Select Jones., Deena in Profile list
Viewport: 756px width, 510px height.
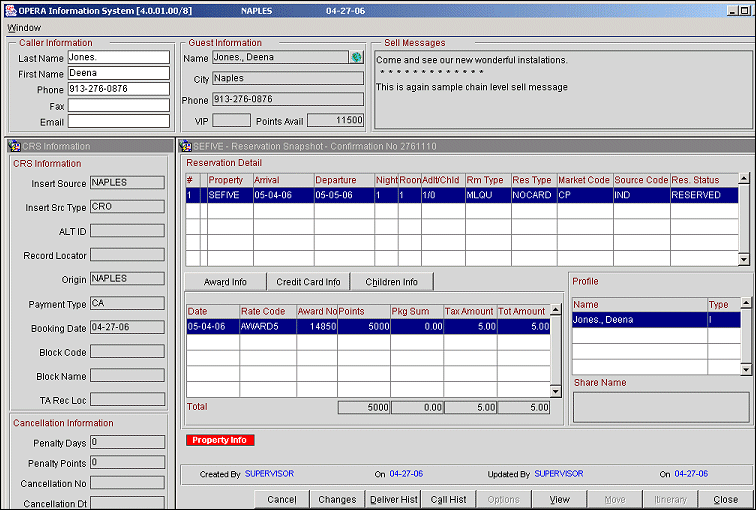coord(638,320)
